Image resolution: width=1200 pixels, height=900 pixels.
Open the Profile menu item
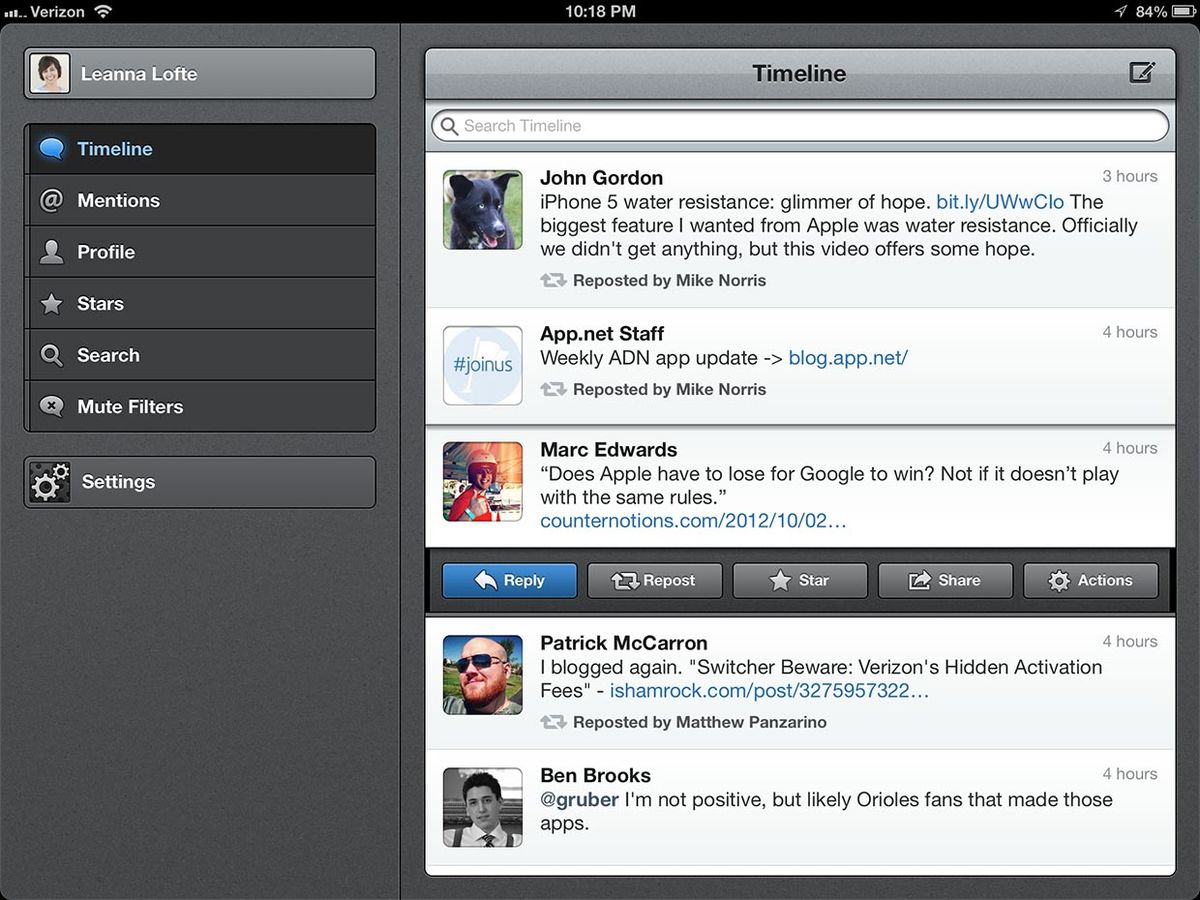(200, 252)
